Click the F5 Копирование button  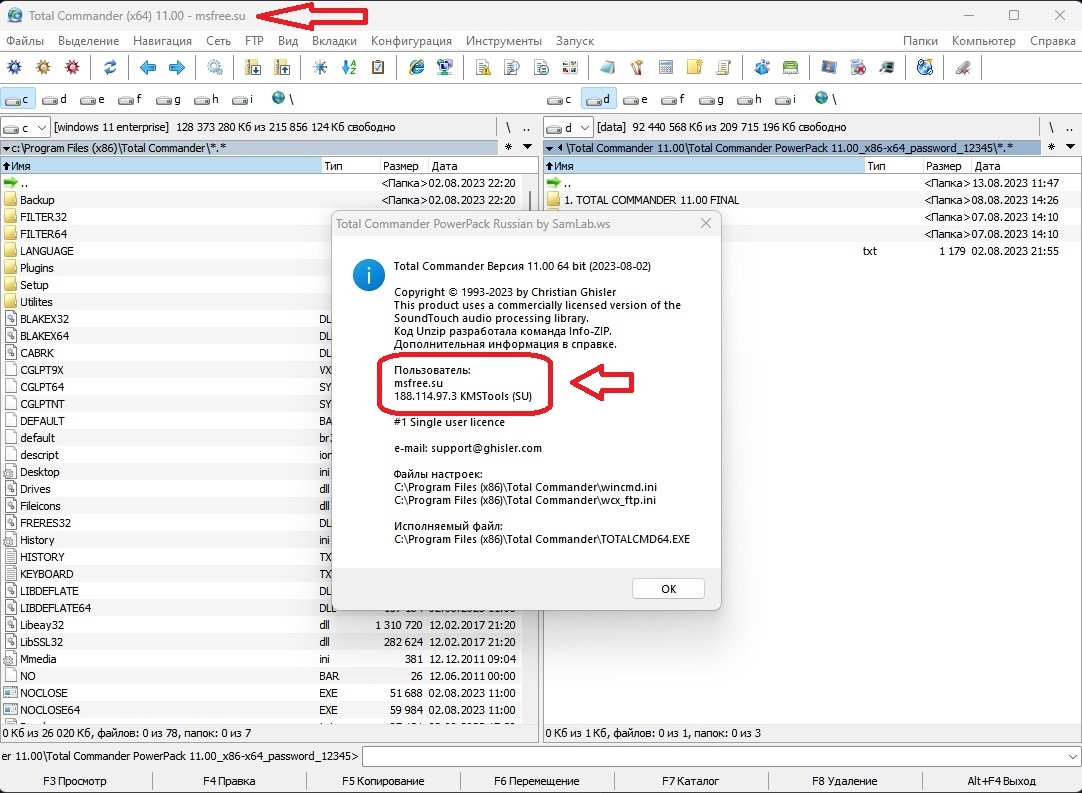[383, 781]
